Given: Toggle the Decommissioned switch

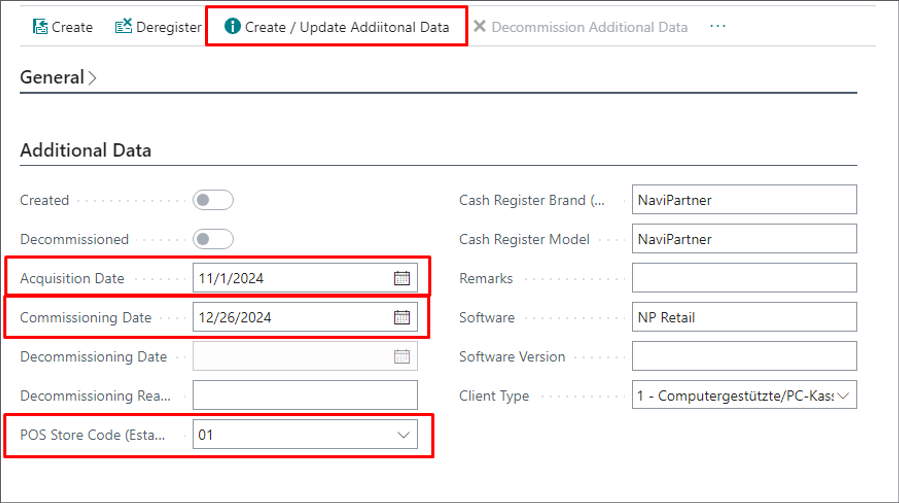Looking at the screenshot, I should (x=213, y=239).
